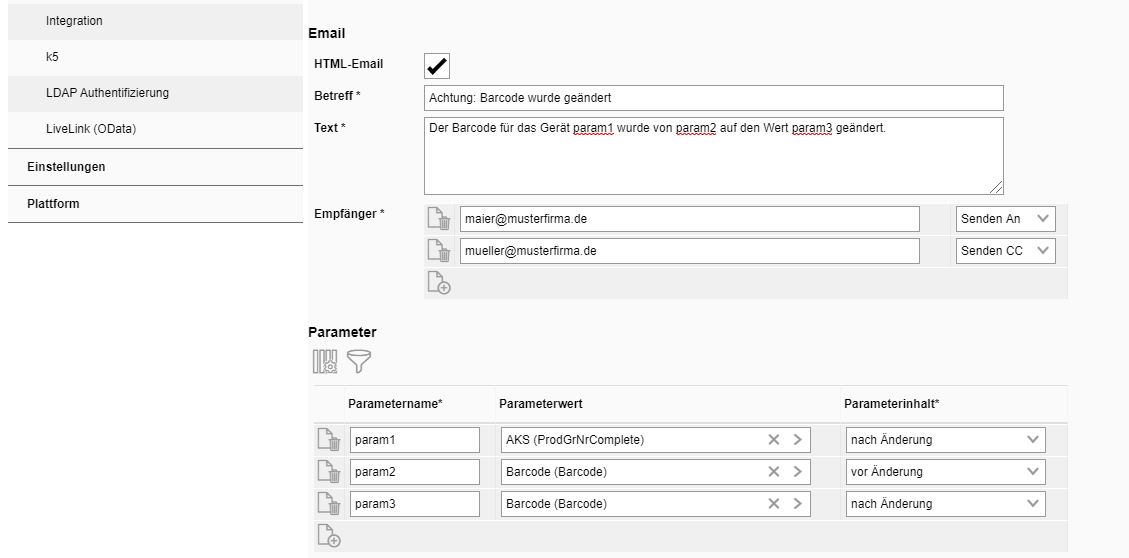Open LDAP Authentifizierung in sidebar
The width and height of the screenshot is (1129, 558).
click(107, 93)
